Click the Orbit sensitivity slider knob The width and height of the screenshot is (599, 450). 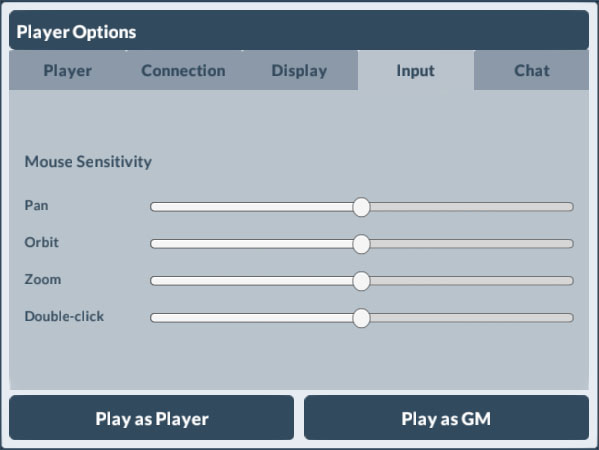(361, 244)
